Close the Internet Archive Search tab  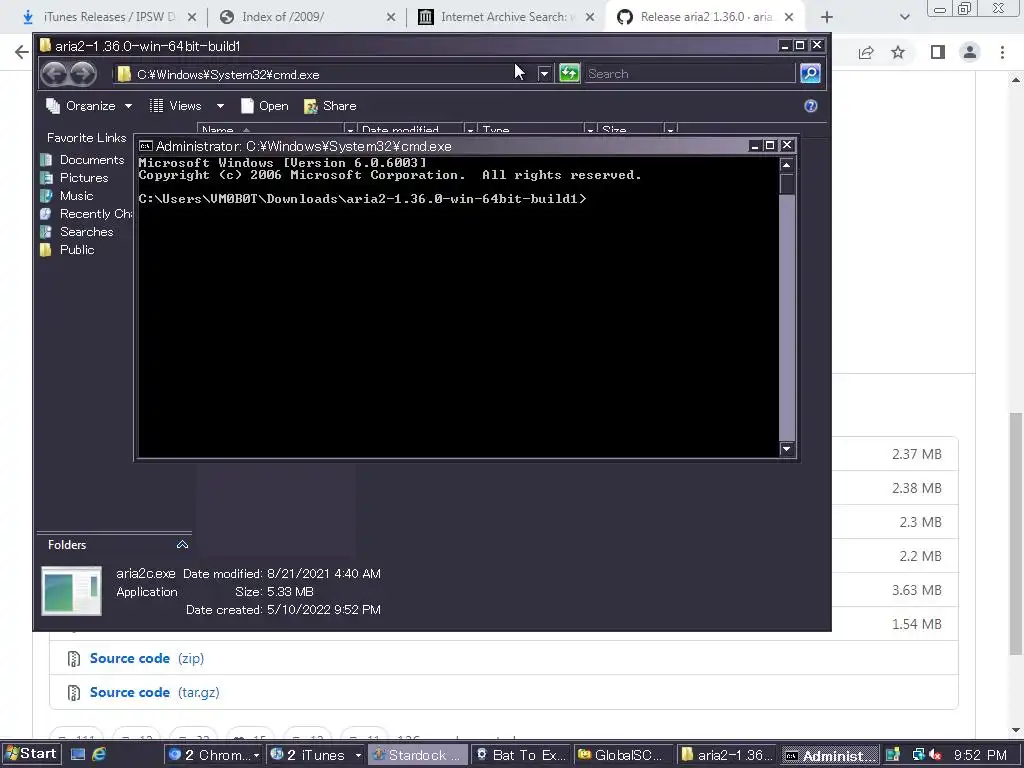(590, 18)
